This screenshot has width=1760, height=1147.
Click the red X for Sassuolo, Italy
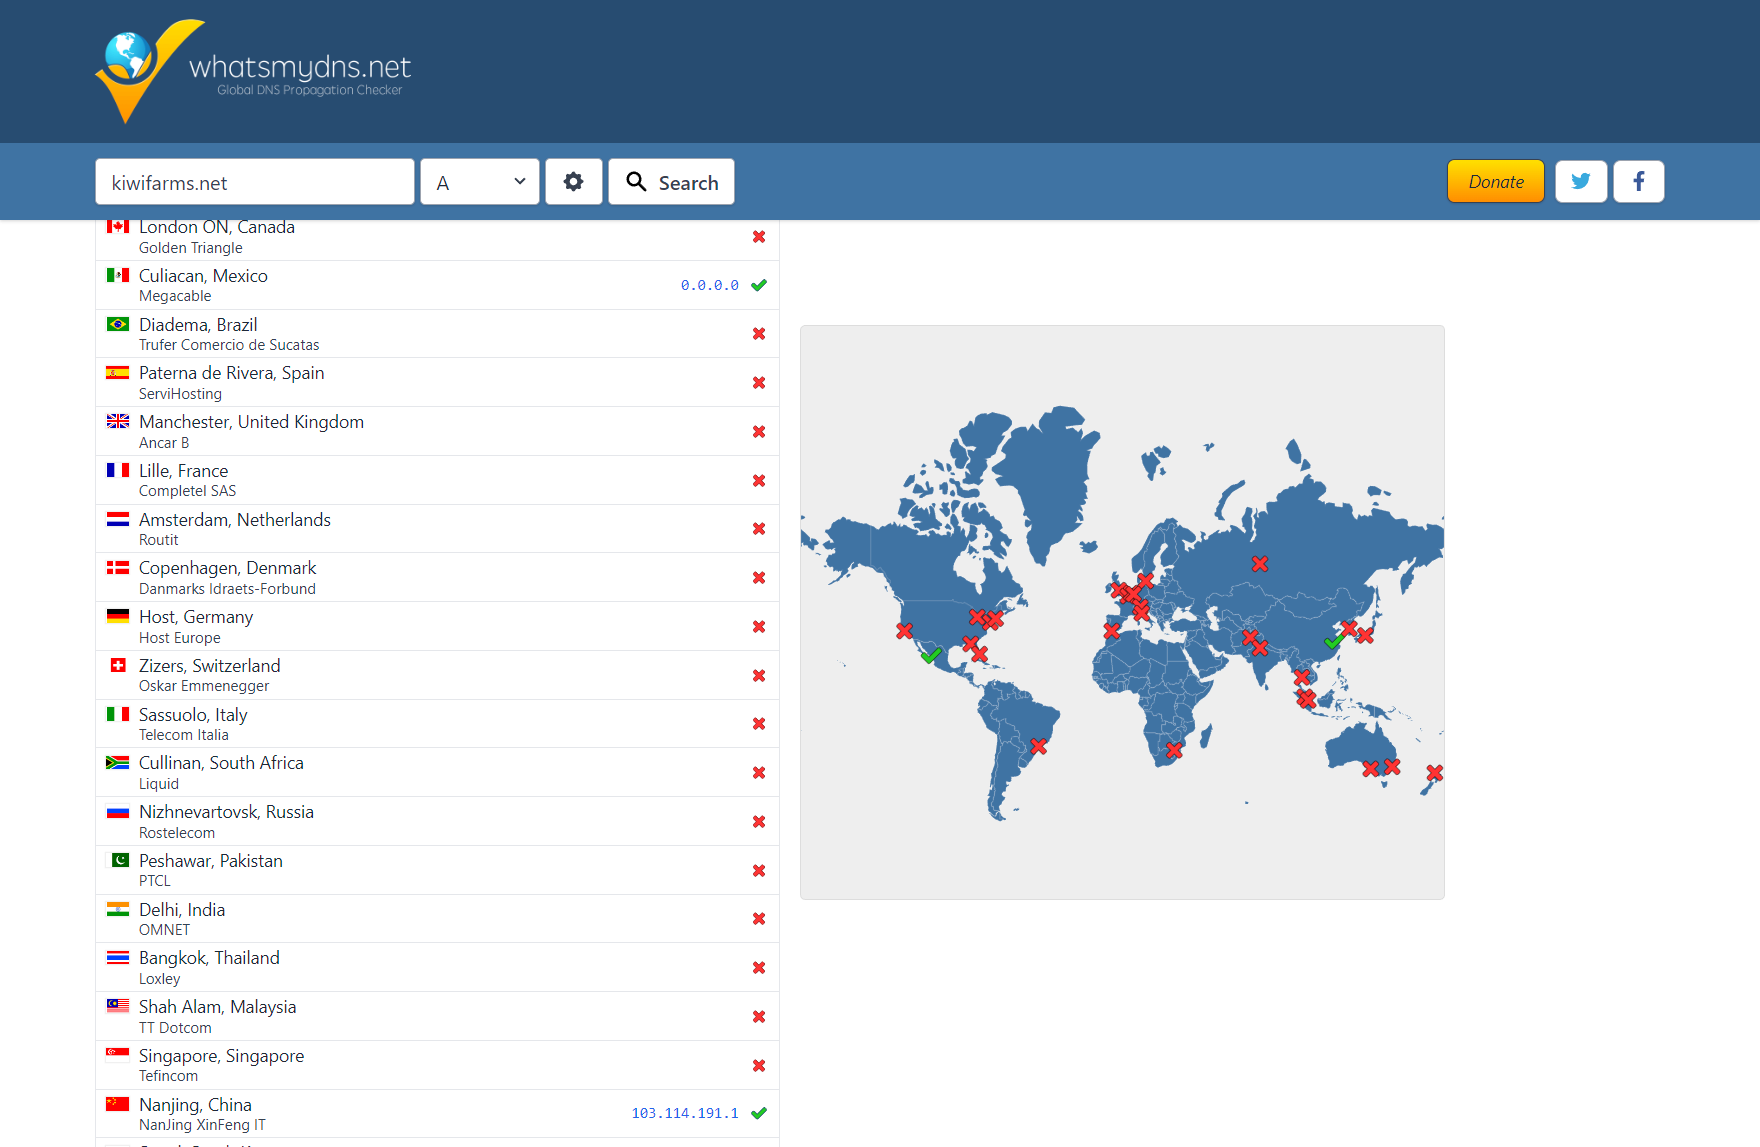click(x=759, y=724)
